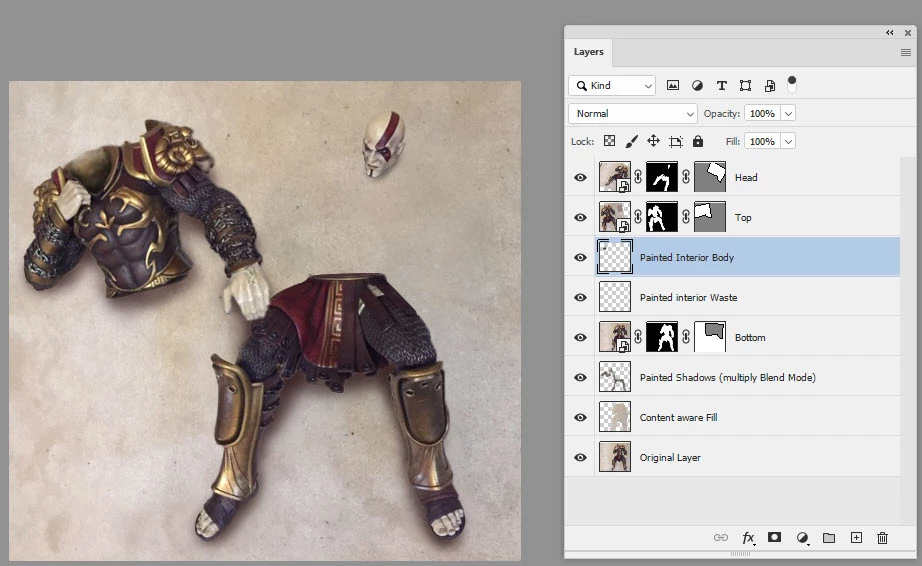Click the add layer style fx icon

(x=748, y=538)
